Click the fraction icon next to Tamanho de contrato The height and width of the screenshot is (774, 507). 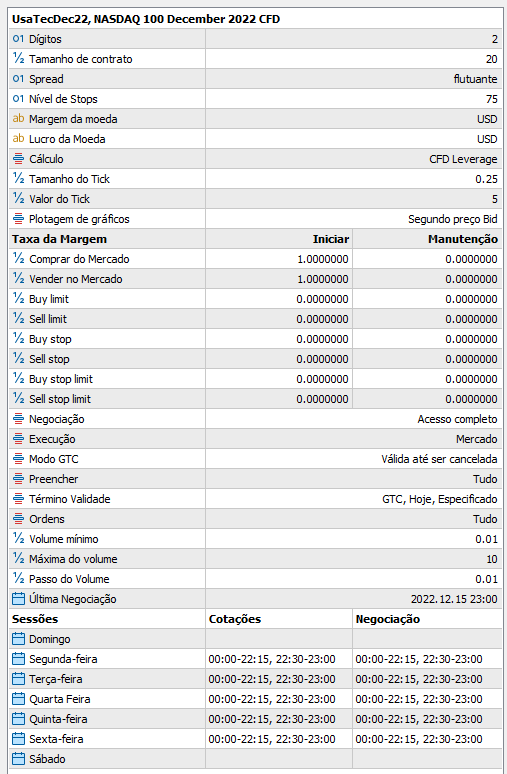(x=18, y=59)
